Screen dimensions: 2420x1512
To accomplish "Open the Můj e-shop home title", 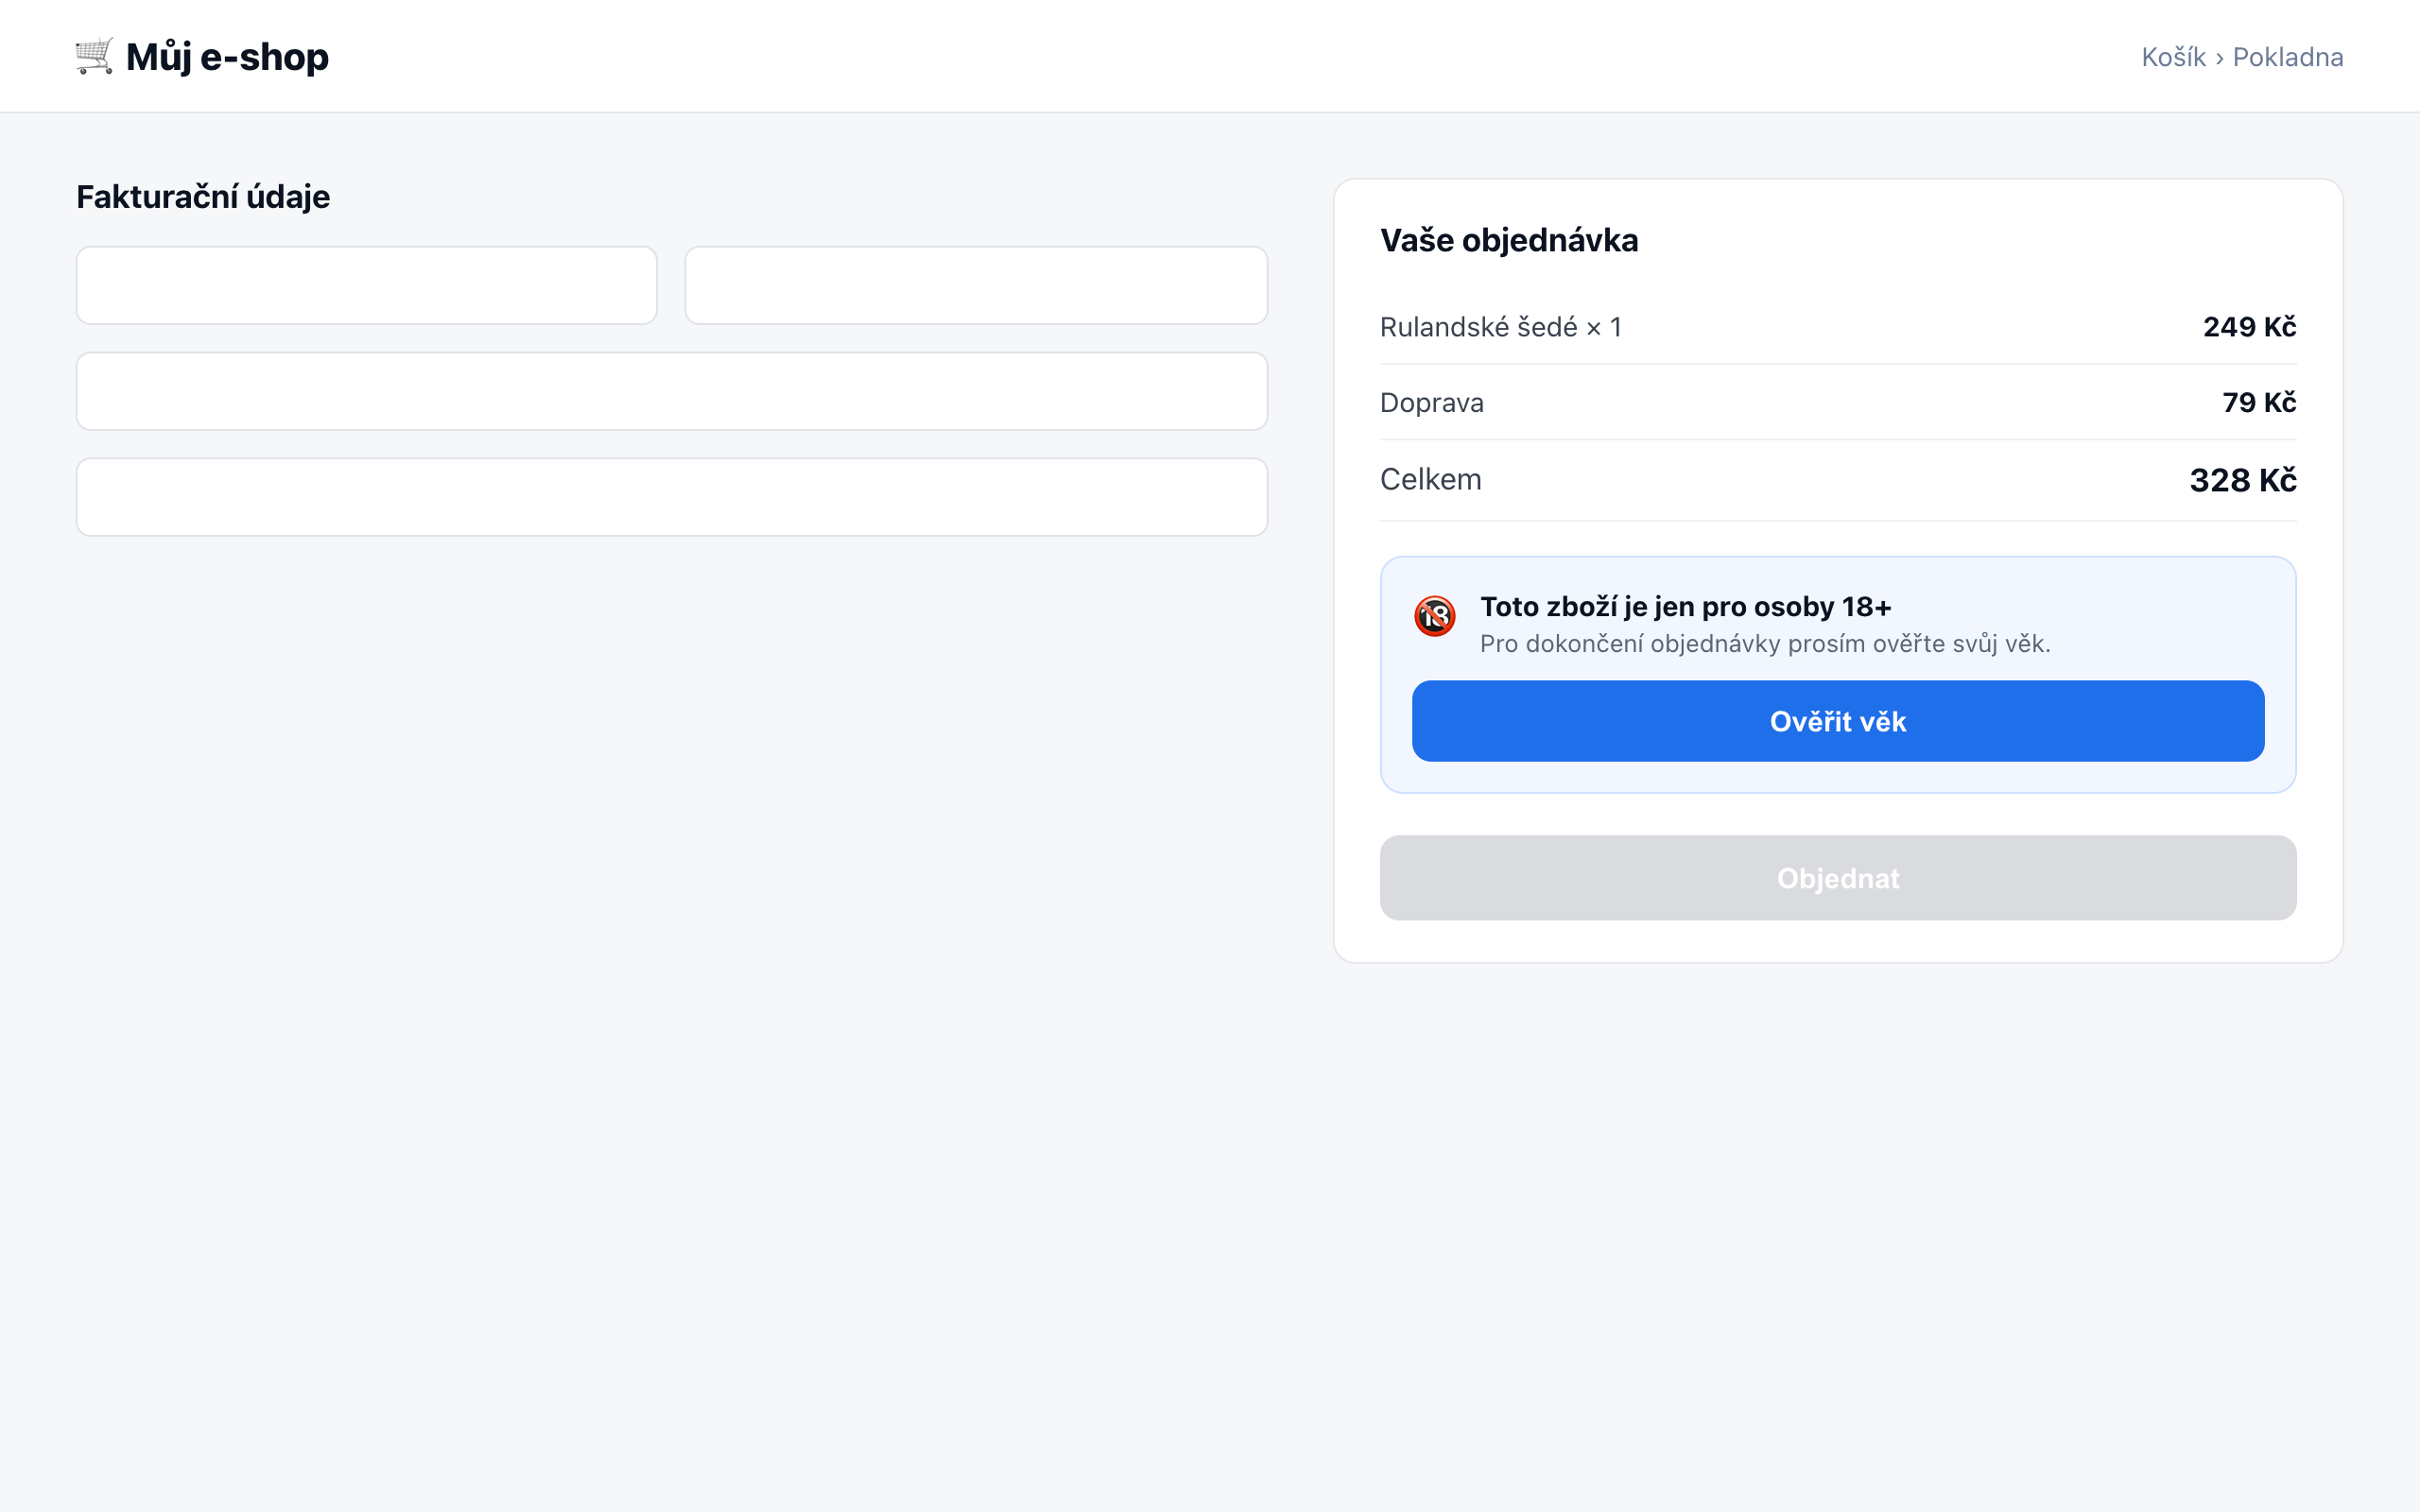I will coord(227,57).
